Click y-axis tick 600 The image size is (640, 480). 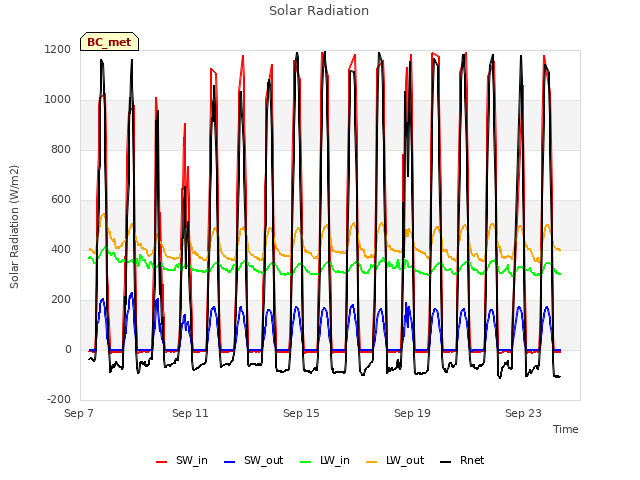pos(61,200)
